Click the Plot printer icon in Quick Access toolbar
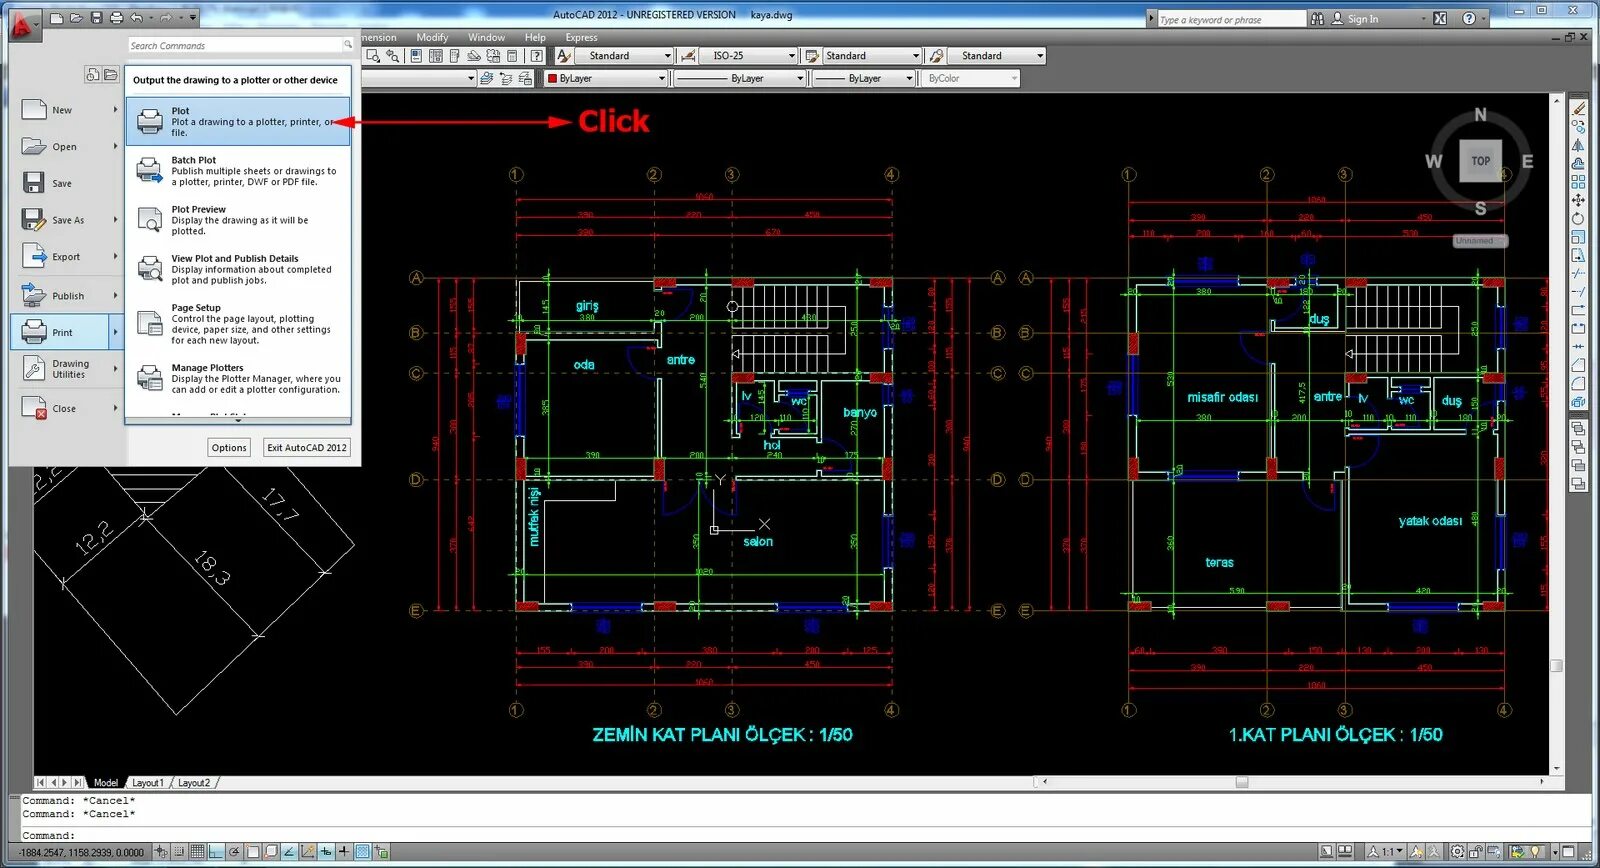This screenshot has height=868, width=1600. tap(117, 18)
